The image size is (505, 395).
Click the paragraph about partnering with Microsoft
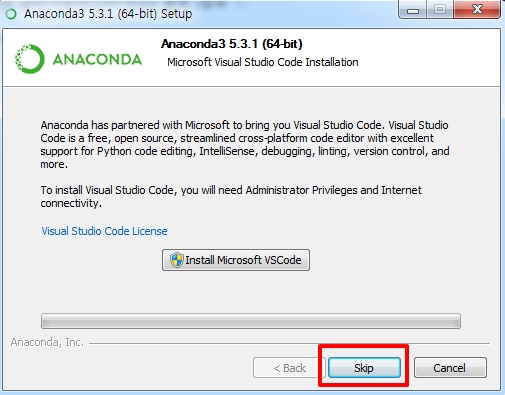click(x=245, y=145)
